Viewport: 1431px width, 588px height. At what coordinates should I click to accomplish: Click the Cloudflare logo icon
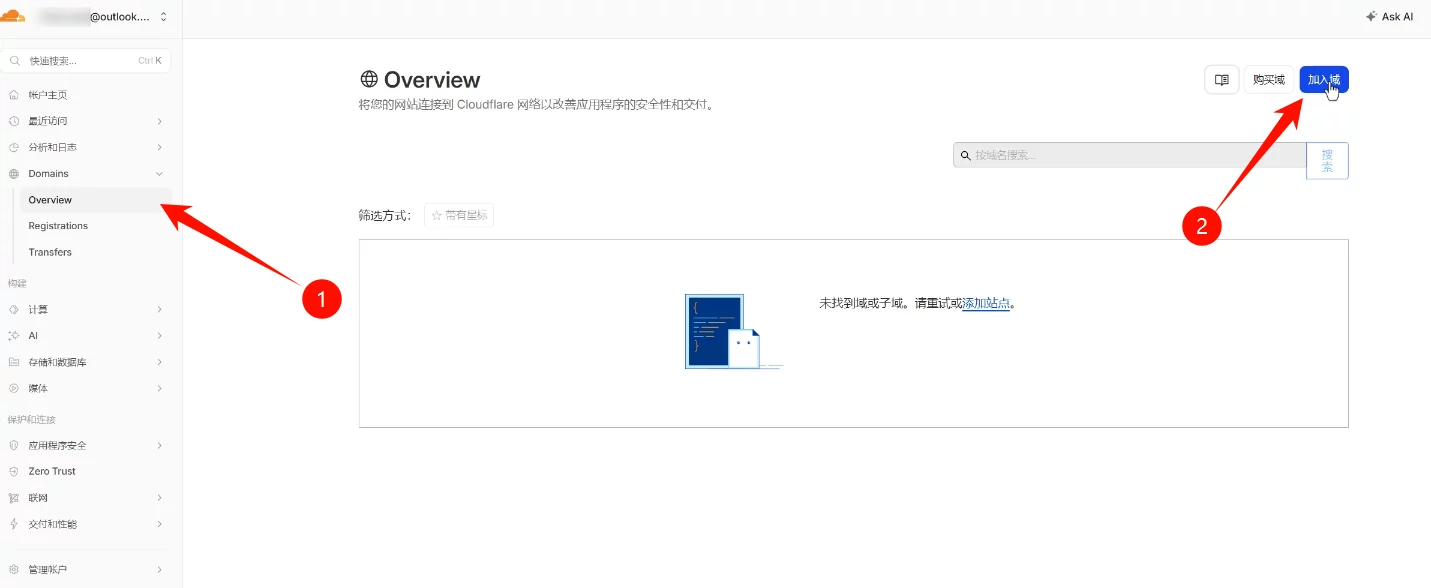click(x=13, y=16)
